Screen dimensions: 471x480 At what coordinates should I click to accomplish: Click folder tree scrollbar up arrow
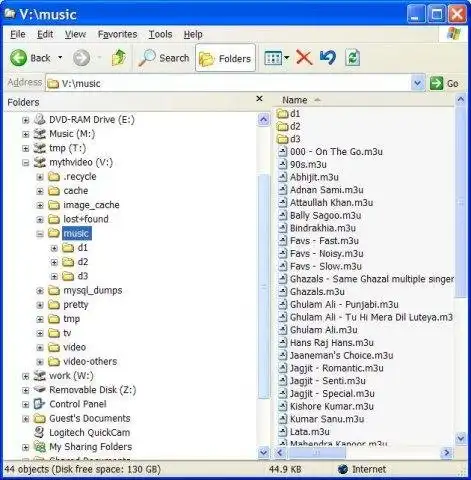(x=264, y=120)
